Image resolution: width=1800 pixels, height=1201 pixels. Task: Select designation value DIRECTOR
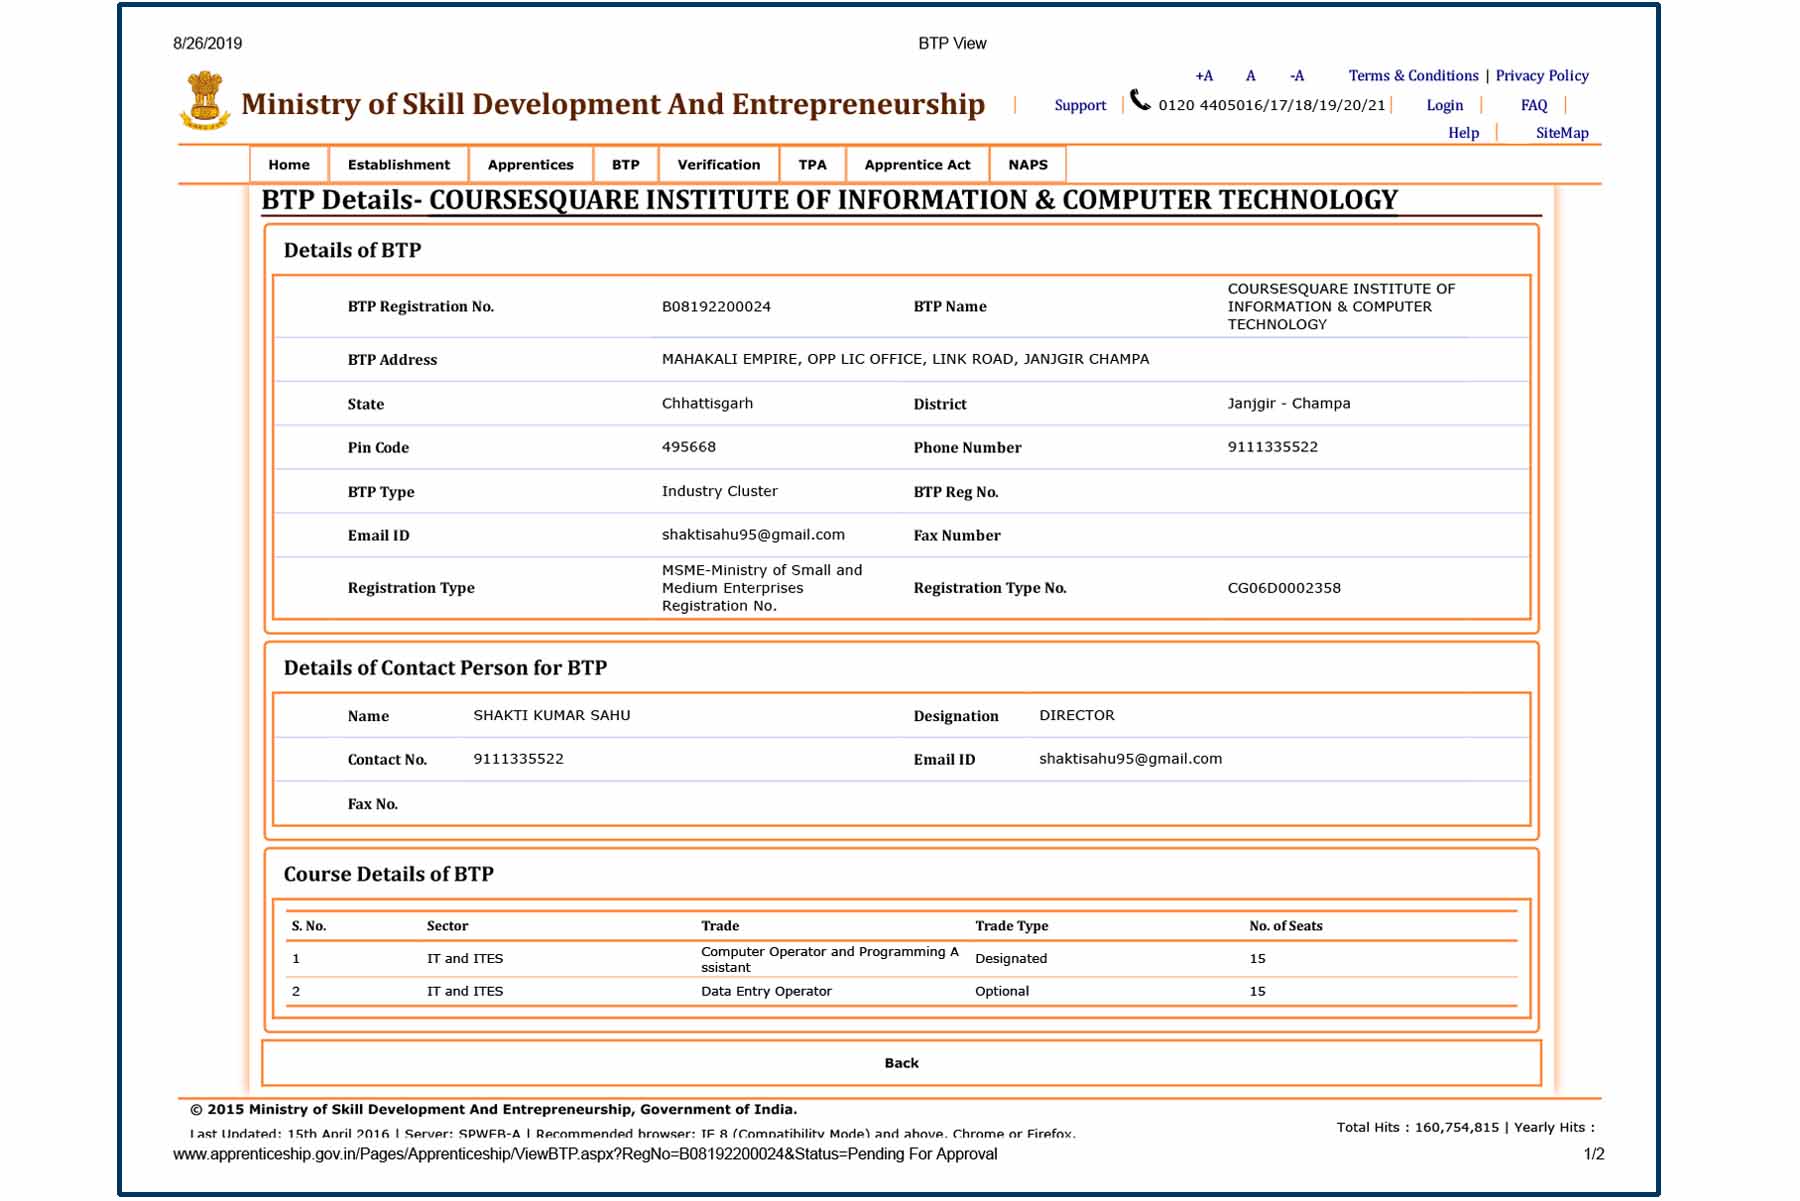pos(1077,715)
